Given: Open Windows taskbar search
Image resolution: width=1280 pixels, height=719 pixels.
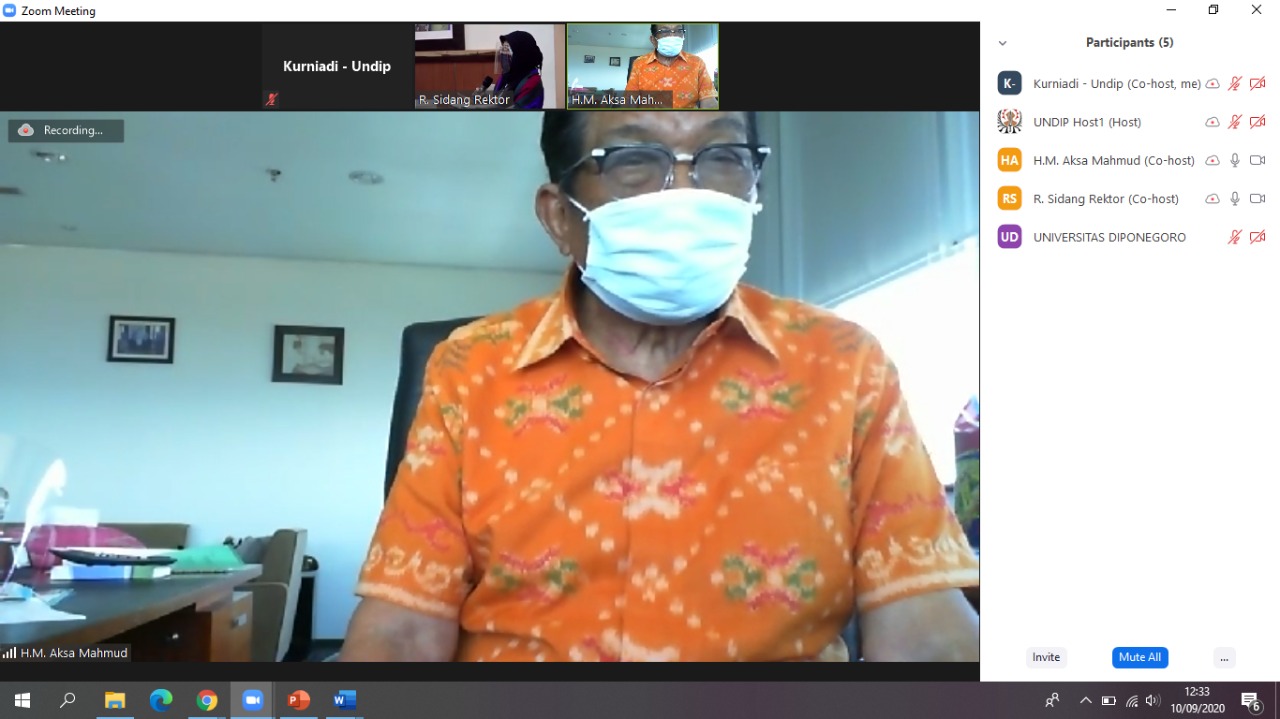Looking at the screenshot, I should pyautogui.click(x=68, y=700).
